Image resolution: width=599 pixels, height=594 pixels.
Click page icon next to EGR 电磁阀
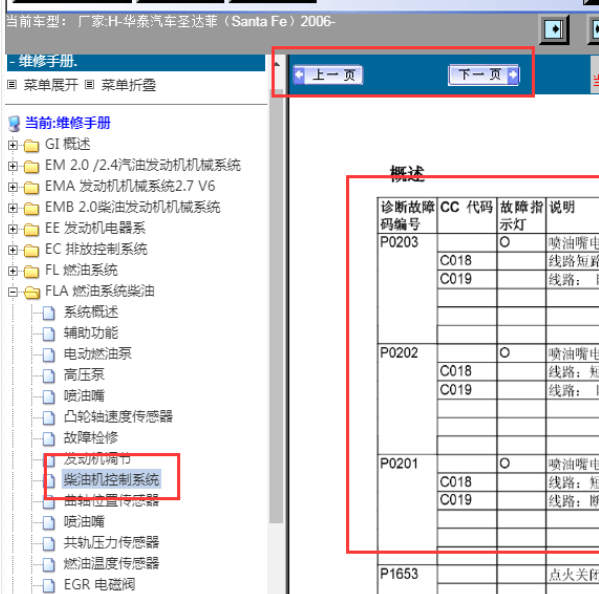tap(49, 585)
